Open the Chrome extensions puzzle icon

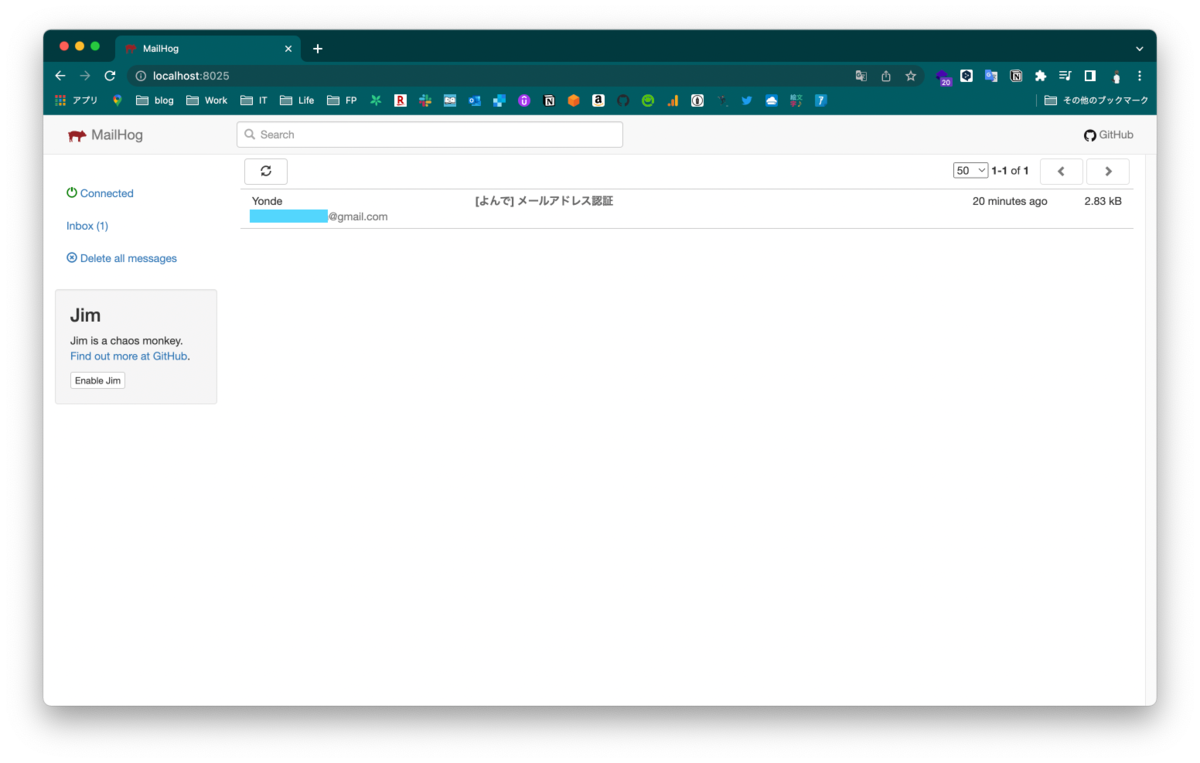(x=1042, y=76)
